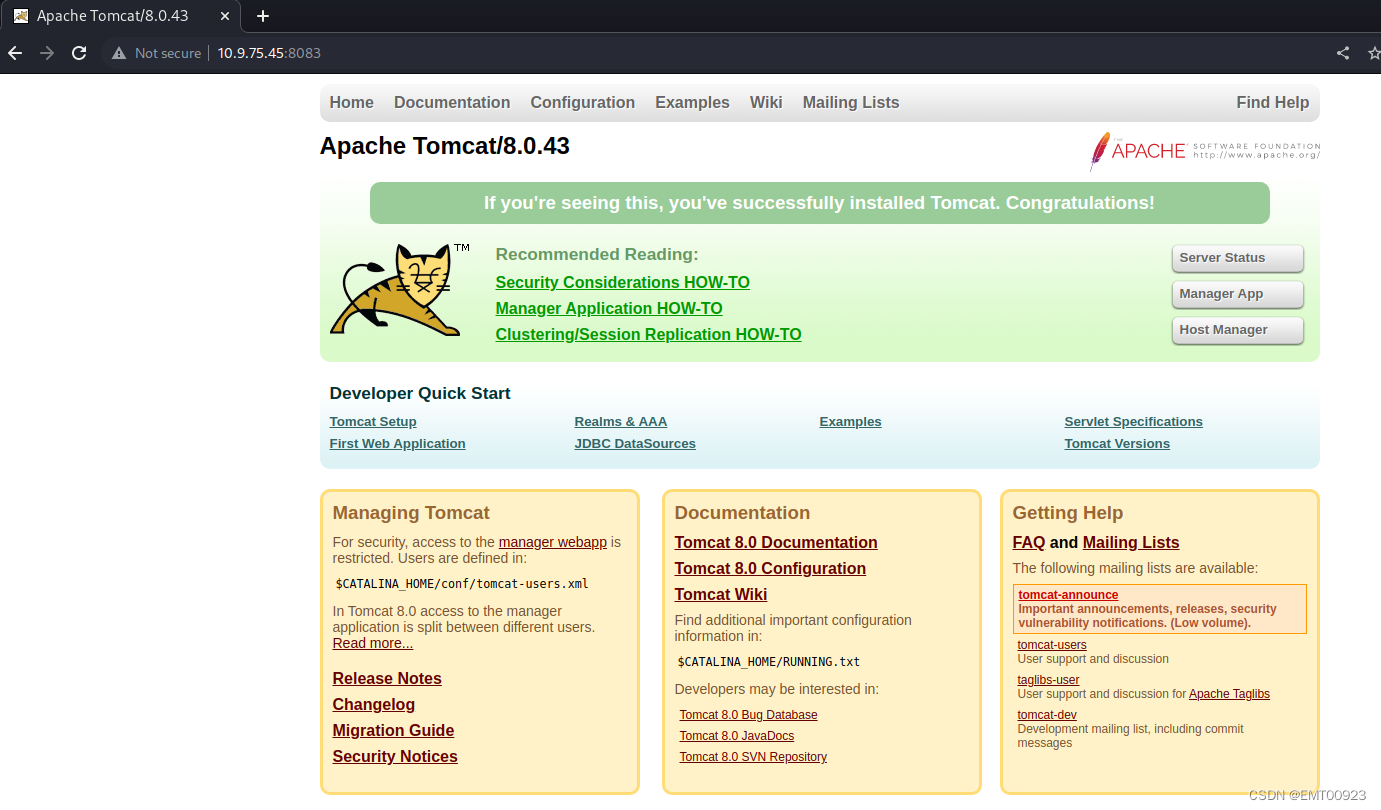The image size is (1381, 810).
Task: Click the Developer Quick Start heading
Action: [420, 394]
